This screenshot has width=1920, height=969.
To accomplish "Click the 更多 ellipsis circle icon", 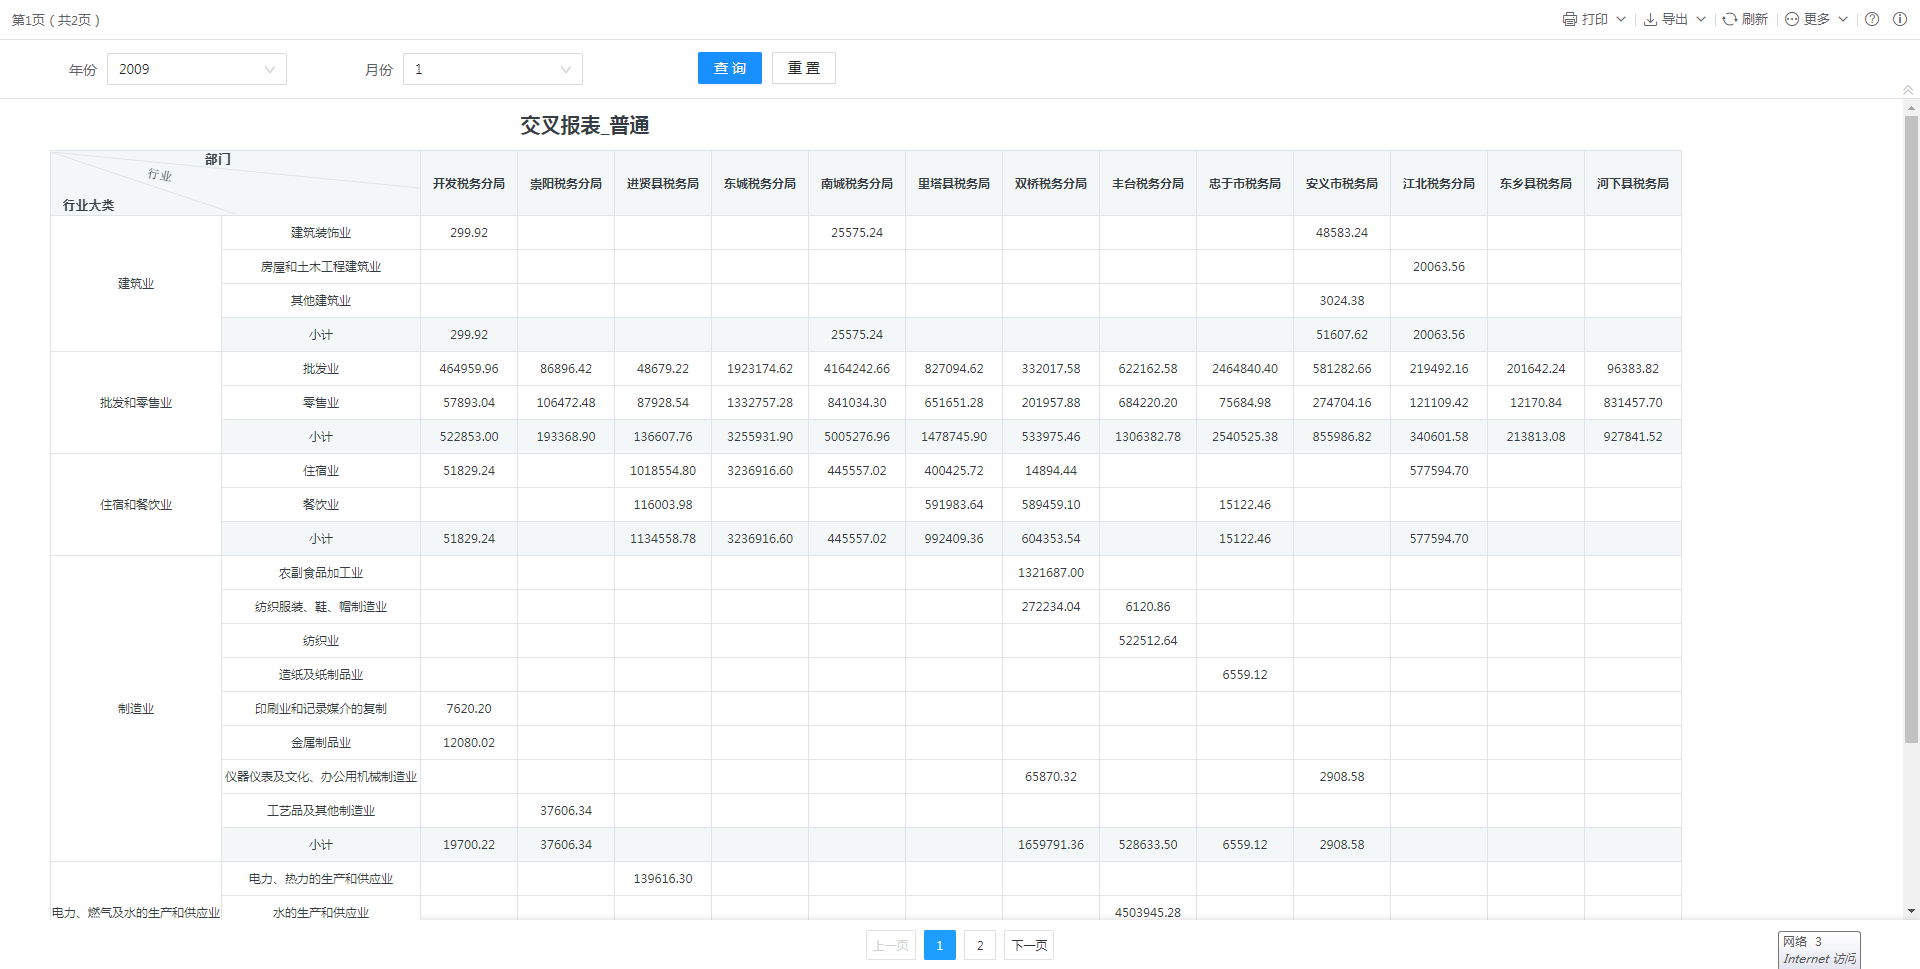I will (x=1792, y=19).
